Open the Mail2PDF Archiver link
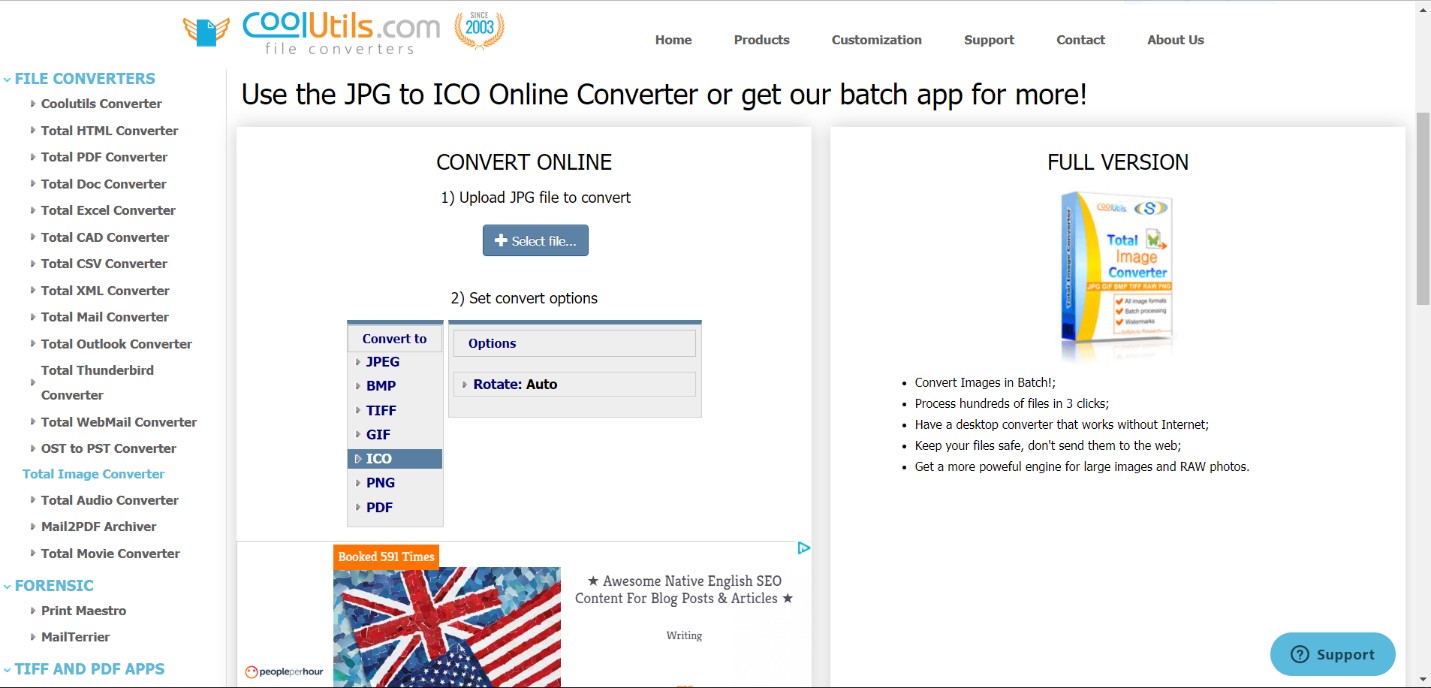Viewport: 1431px width, 688px height. [99, 527]
